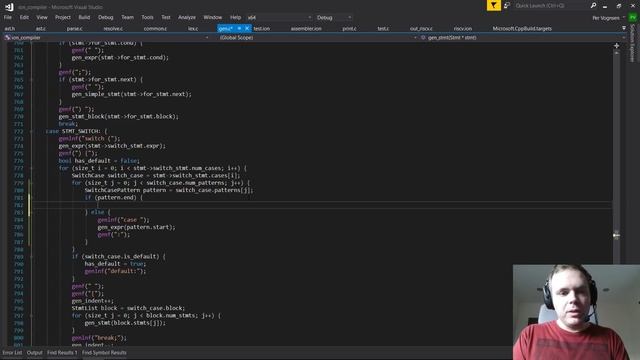Open the Help menu

point(235,18)
